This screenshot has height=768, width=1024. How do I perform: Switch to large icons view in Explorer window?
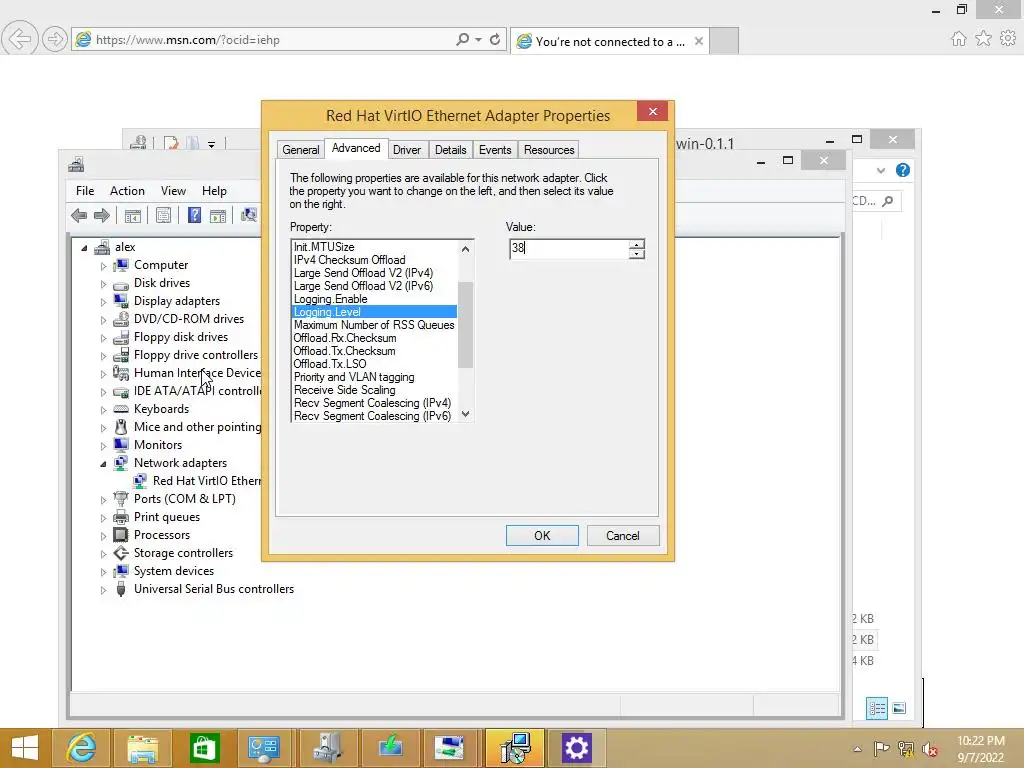click(x=899, y=708)
